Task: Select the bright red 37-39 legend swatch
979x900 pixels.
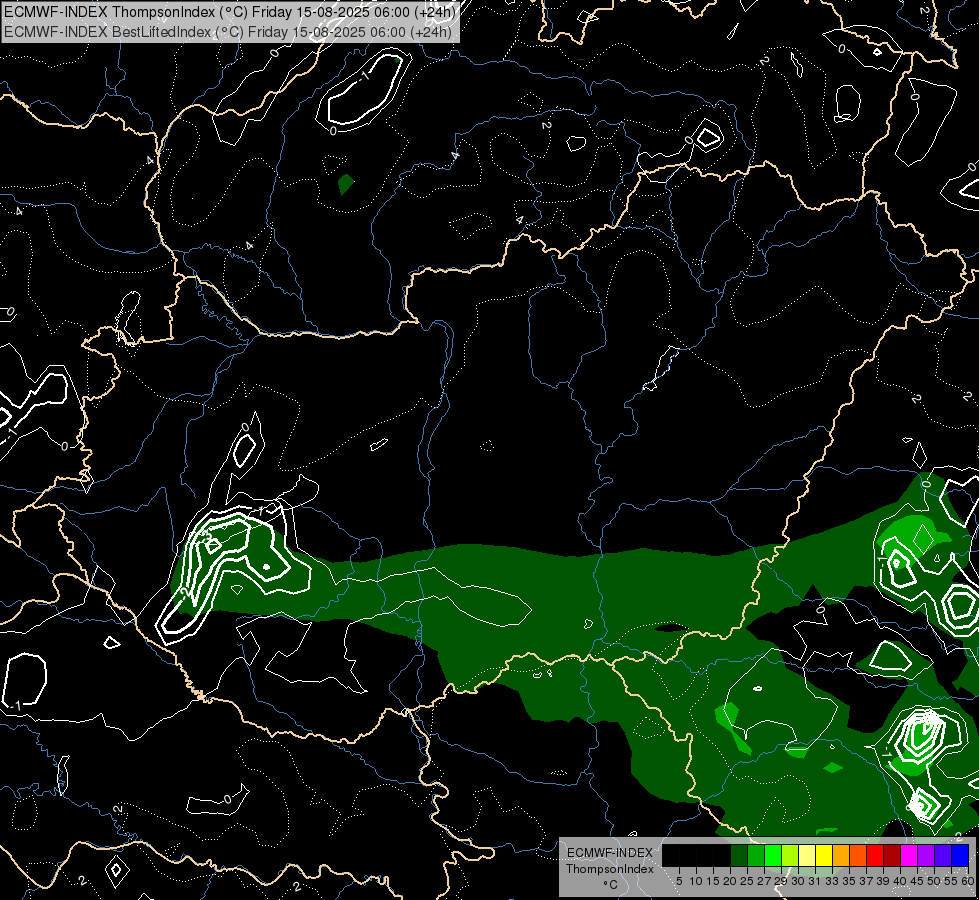Action: pos(875,855)
